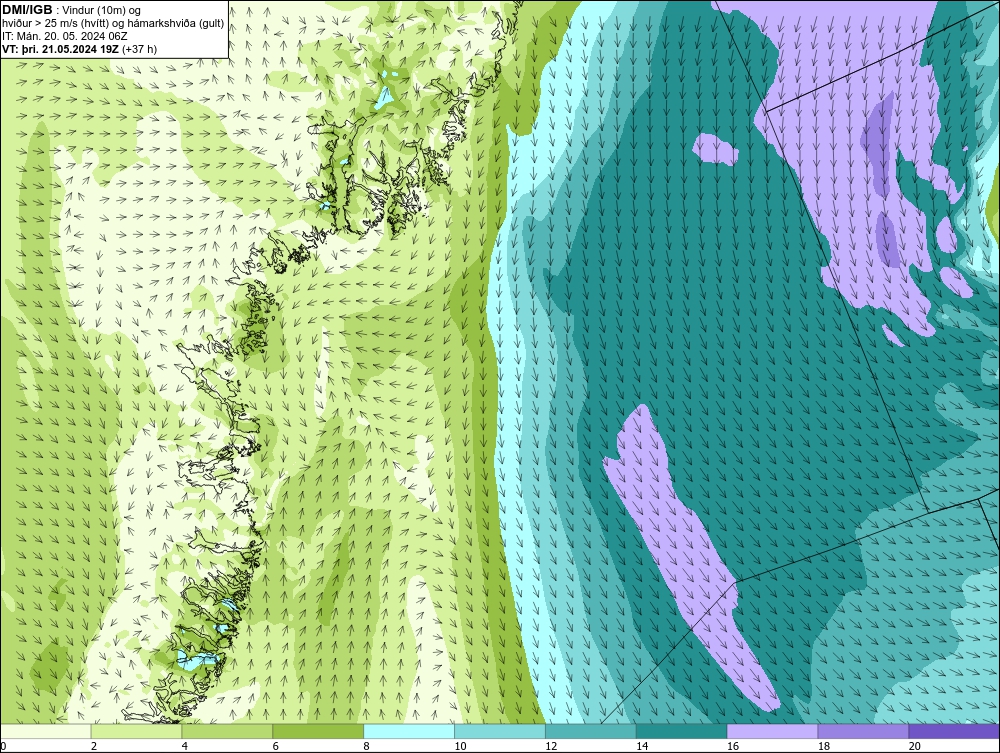Viewport: 1000px width, 753px height.
Task: Click the 12–14 m/s teal legend swatch
Action: point(591,731)
